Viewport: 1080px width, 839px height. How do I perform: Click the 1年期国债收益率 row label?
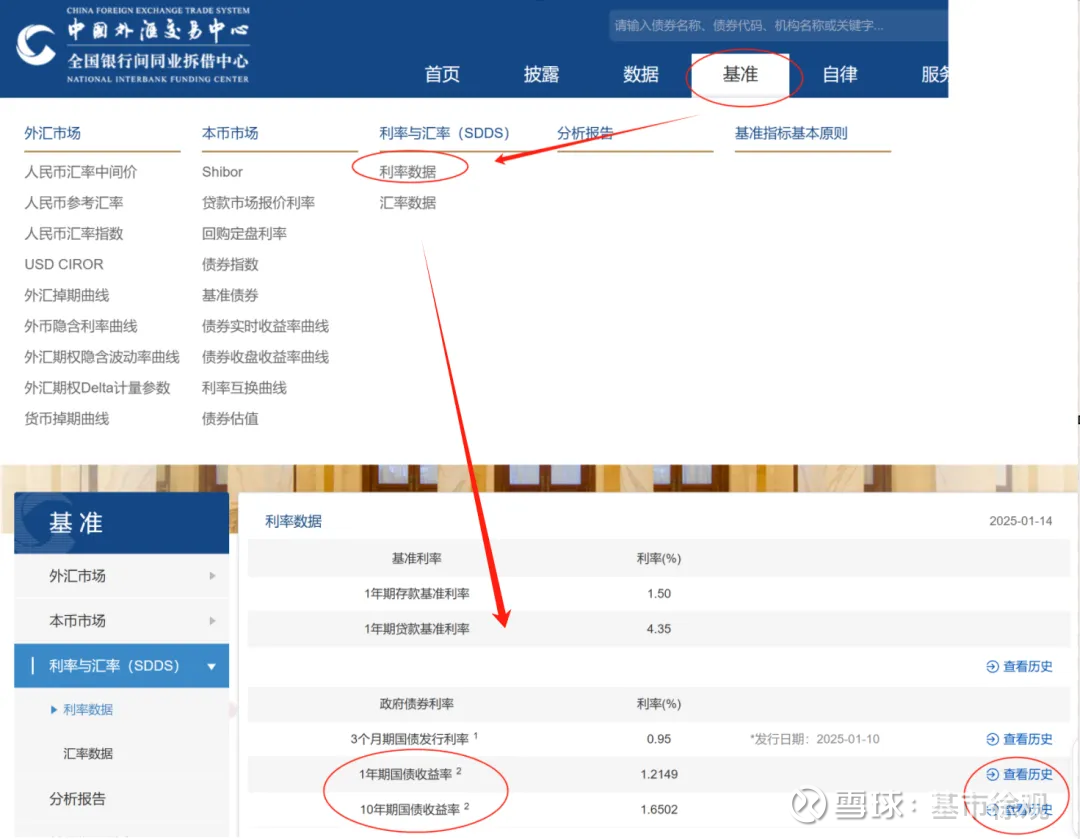(x=410, y=774)
